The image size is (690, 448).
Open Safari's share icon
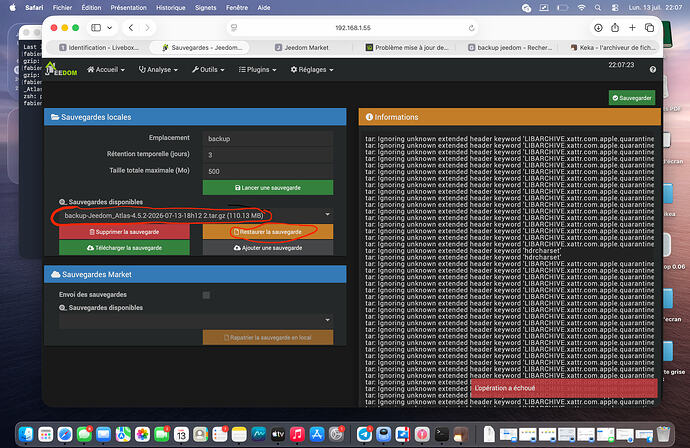click(615, 28)
